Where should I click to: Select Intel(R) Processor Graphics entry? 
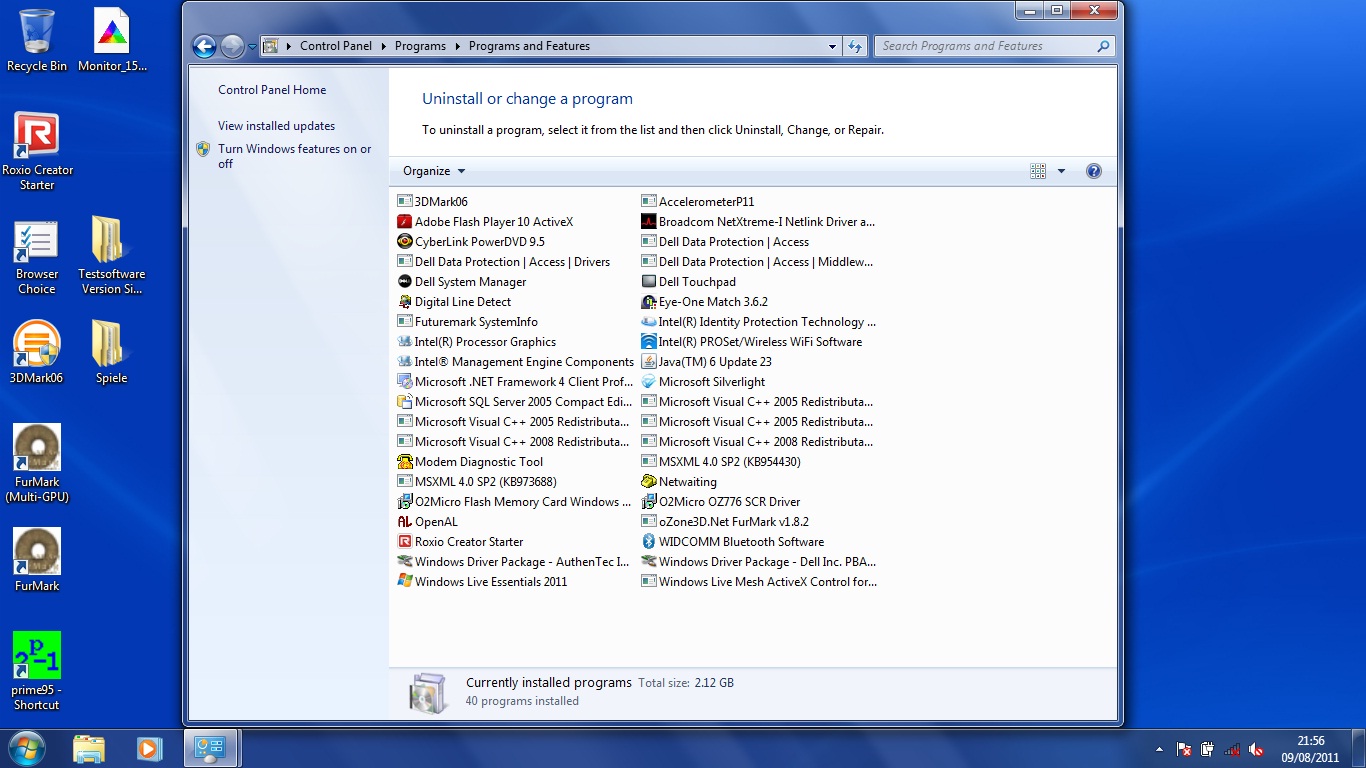point(477,342)
